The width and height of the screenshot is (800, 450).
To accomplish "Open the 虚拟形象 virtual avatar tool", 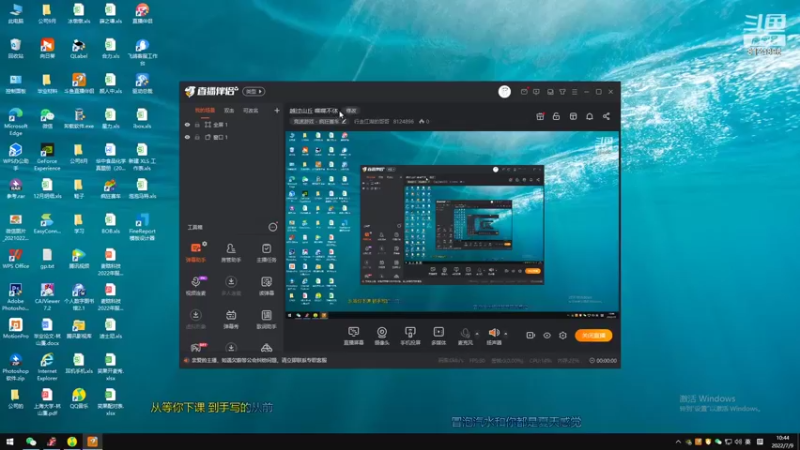I will click(195, 319).
